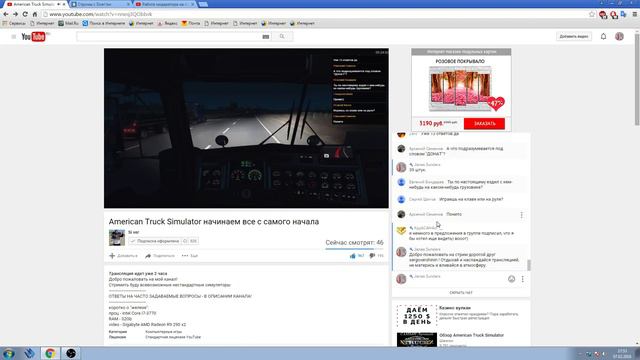Open the Chrome menu hamburger icon

(x=635, y=14)
